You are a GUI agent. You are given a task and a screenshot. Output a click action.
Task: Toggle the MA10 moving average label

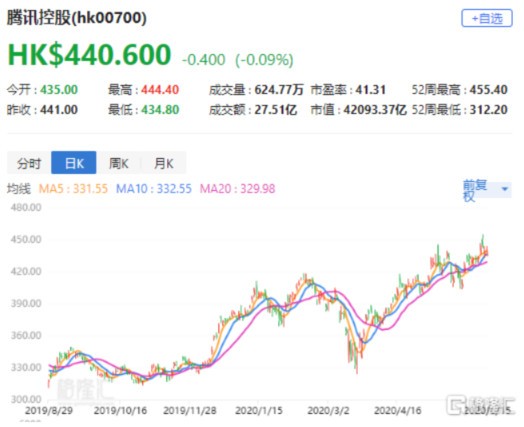coord(154,189)
